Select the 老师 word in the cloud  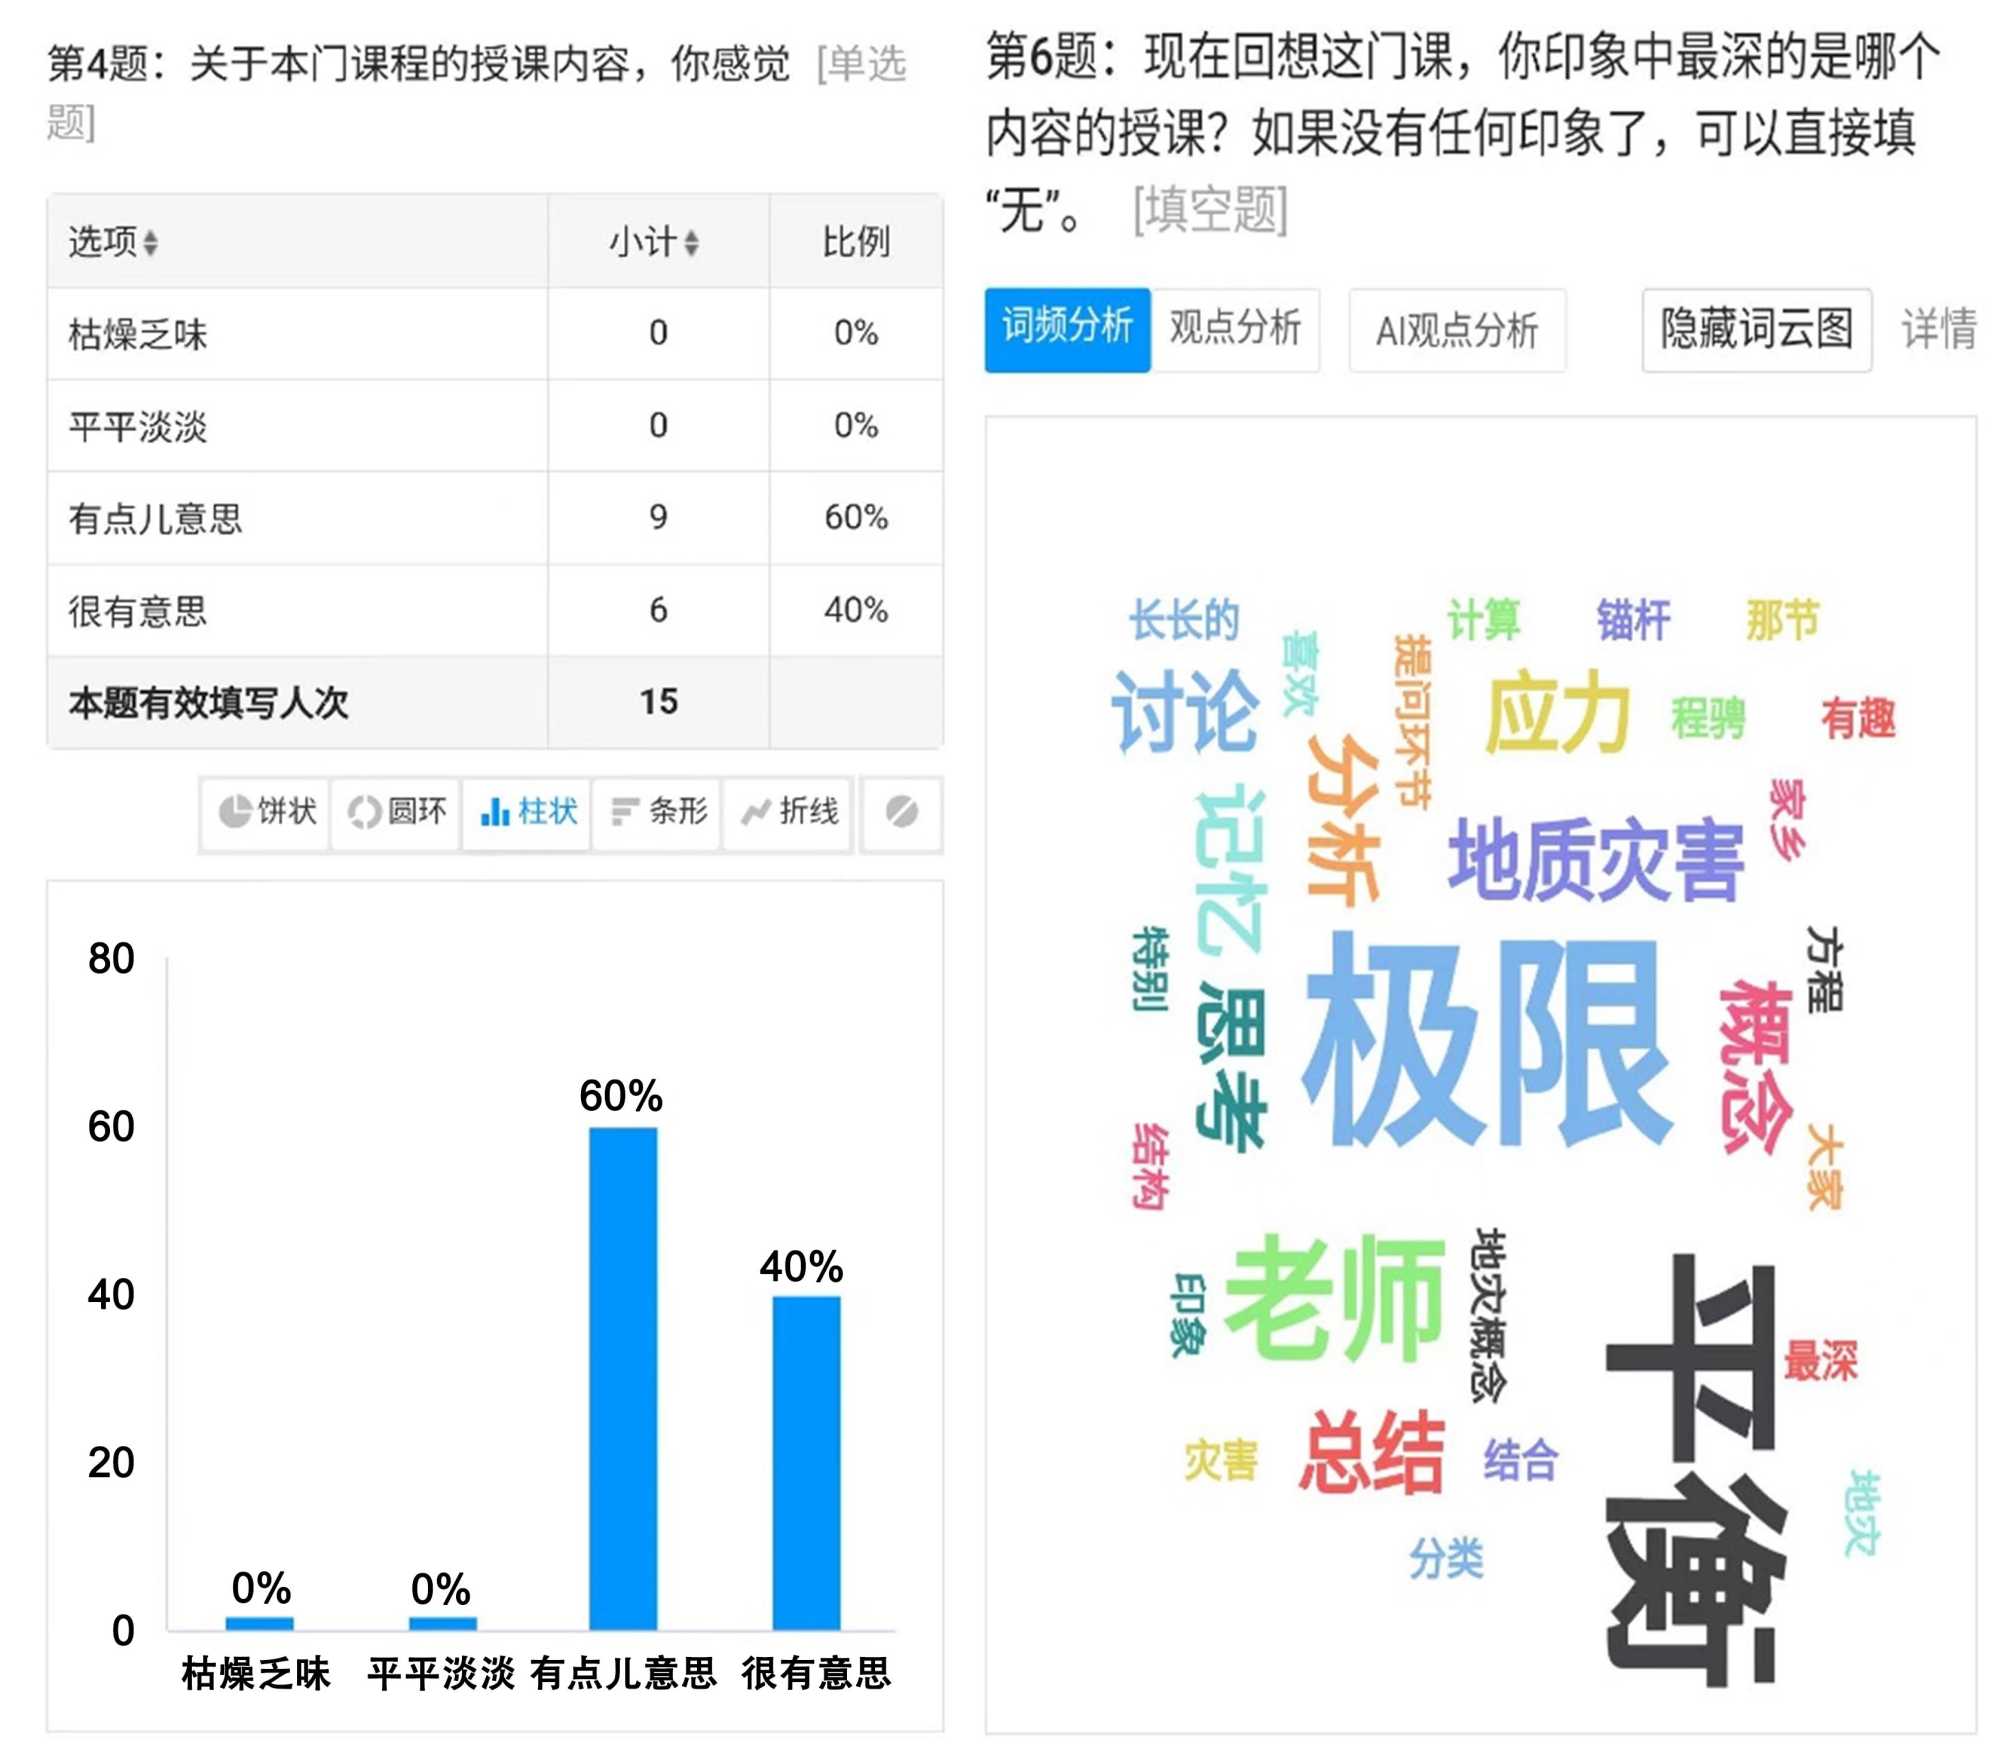pyautogui.click(x=1334, y=1296)
